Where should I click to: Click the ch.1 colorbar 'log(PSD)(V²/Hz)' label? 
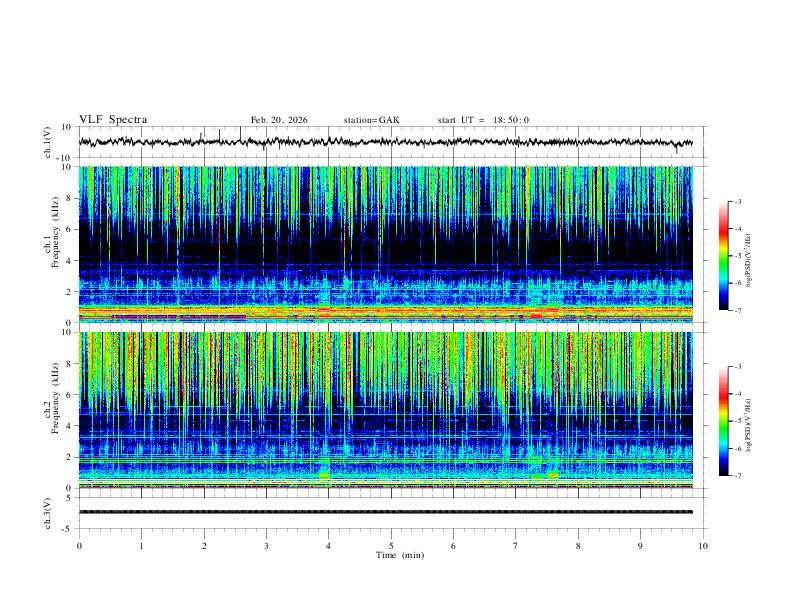point(749,260)
